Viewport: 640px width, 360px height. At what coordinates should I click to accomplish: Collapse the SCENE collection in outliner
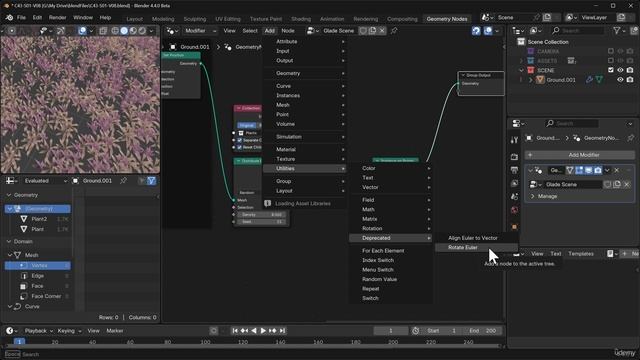coord(521,70)
